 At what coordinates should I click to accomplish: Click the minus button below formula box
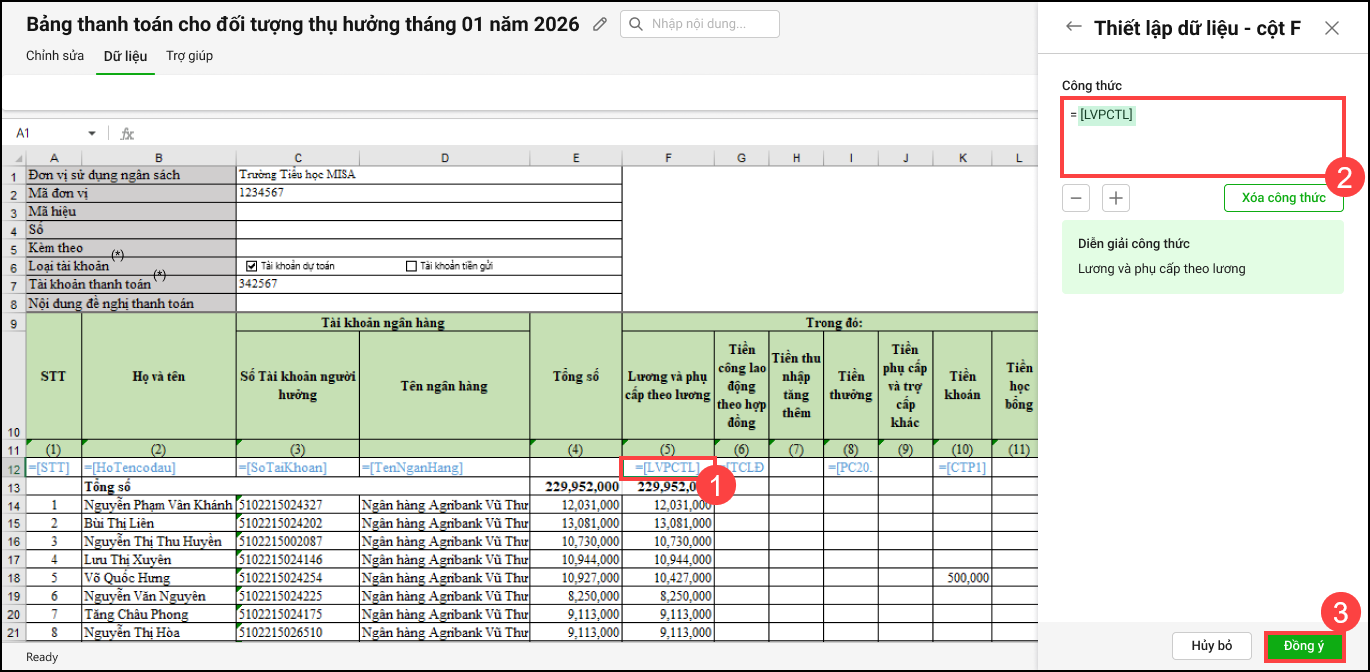click(1076, 198)
